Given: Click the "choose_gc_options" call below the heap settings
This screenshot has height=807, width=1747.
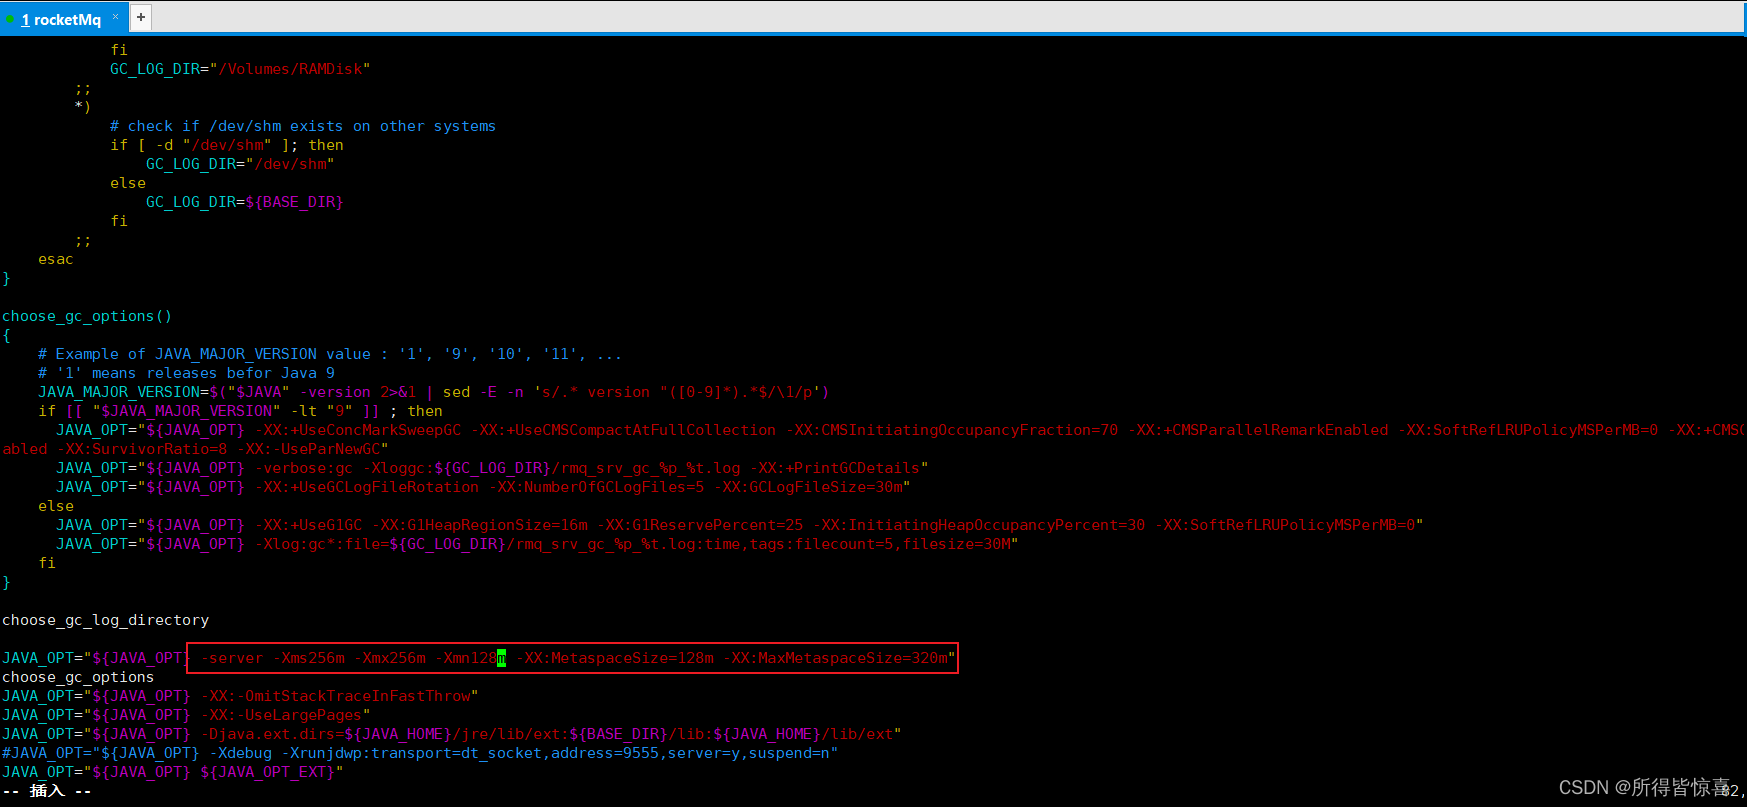Looking at the screenshot, I should pyautogui.click(x=78, y=677).
